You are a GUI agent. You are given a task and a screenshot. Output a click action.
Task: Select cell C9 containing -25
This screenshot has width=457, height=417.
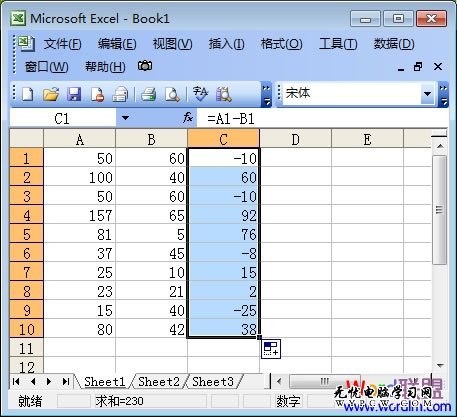point(223,310)
